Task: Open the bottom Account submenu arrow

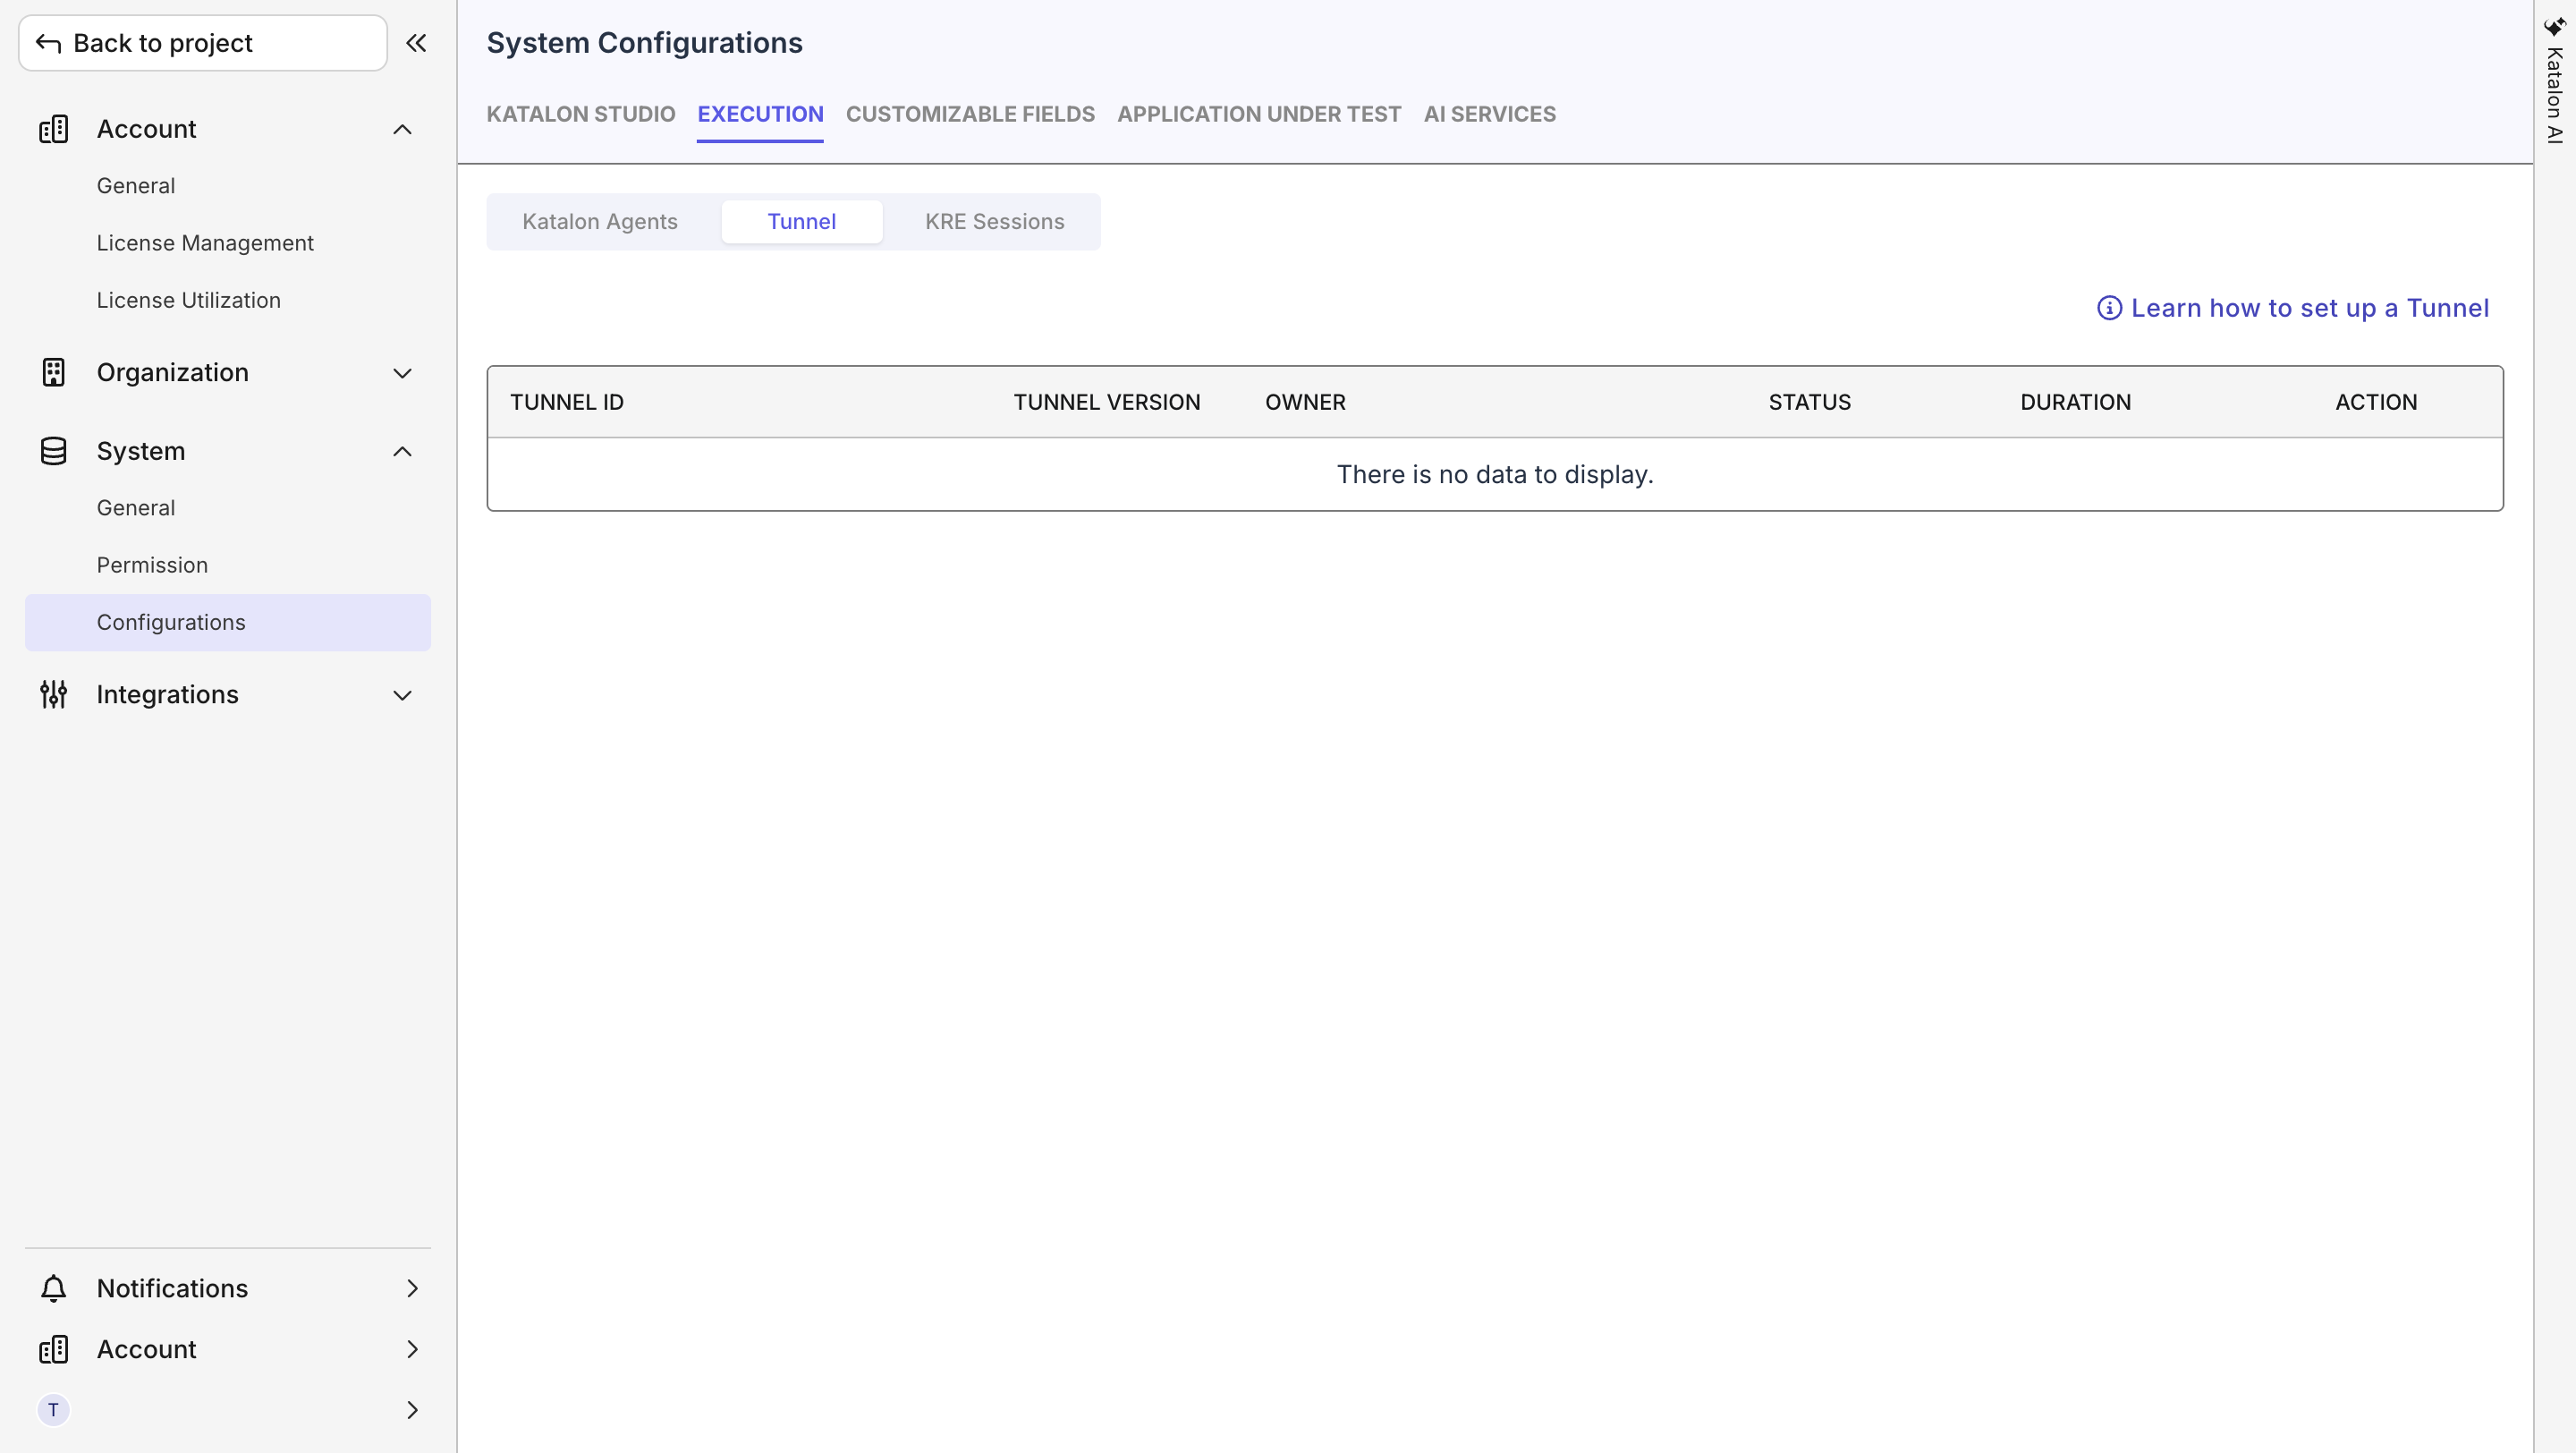Action: point(412,1349)
